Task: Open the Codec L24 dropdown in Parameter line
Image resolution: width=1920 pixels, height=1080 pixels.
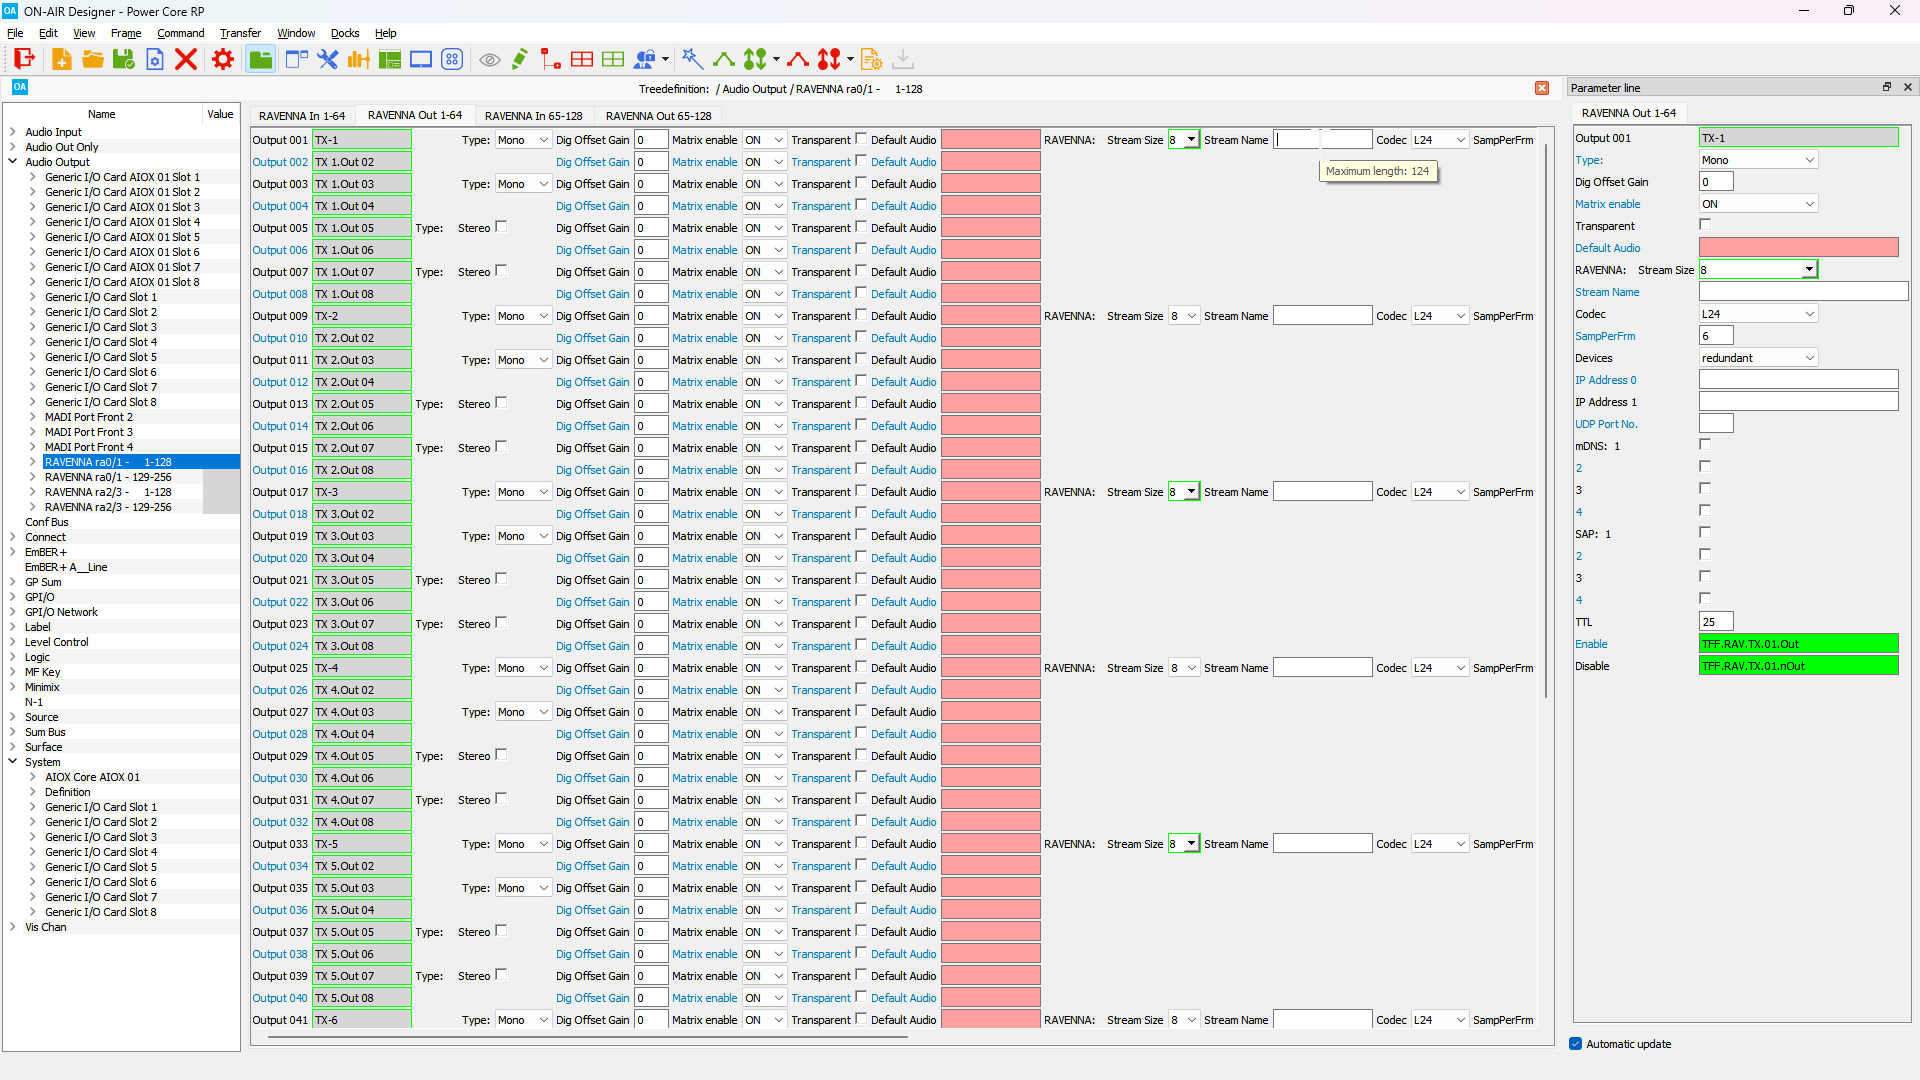Action: point(1758,314)
